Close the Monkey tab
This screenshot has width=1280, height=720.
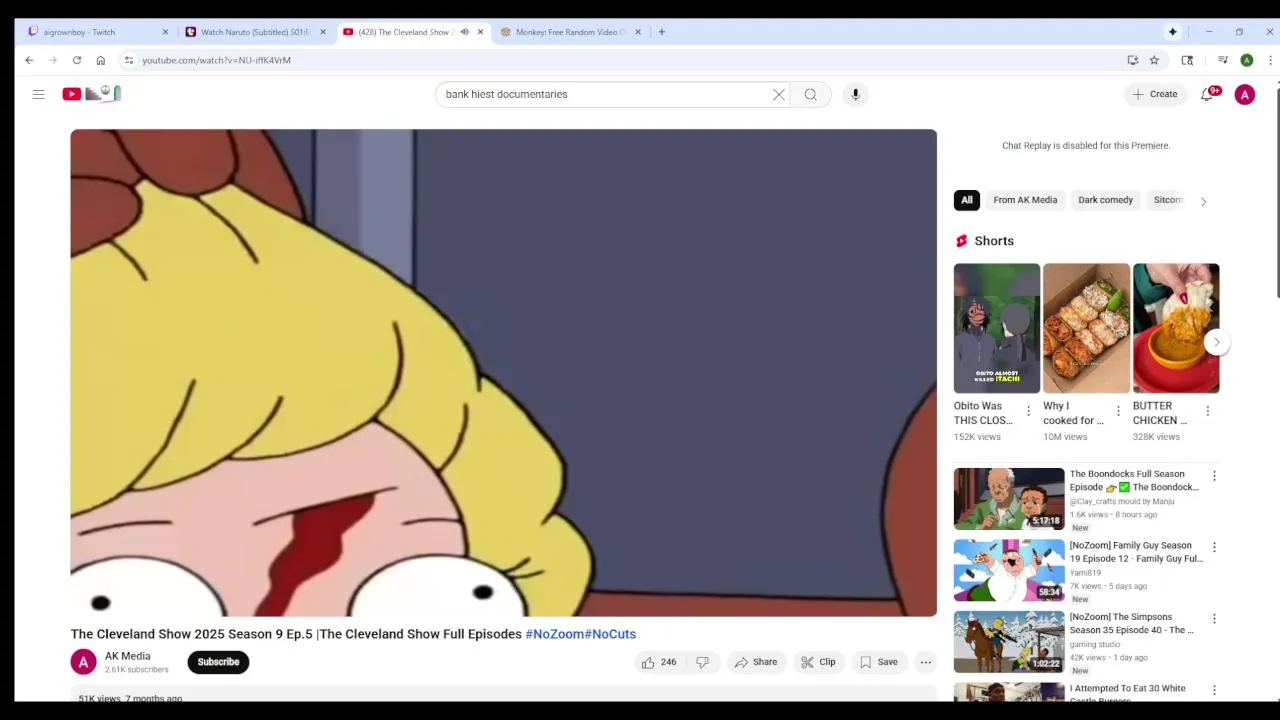point(637,32)
